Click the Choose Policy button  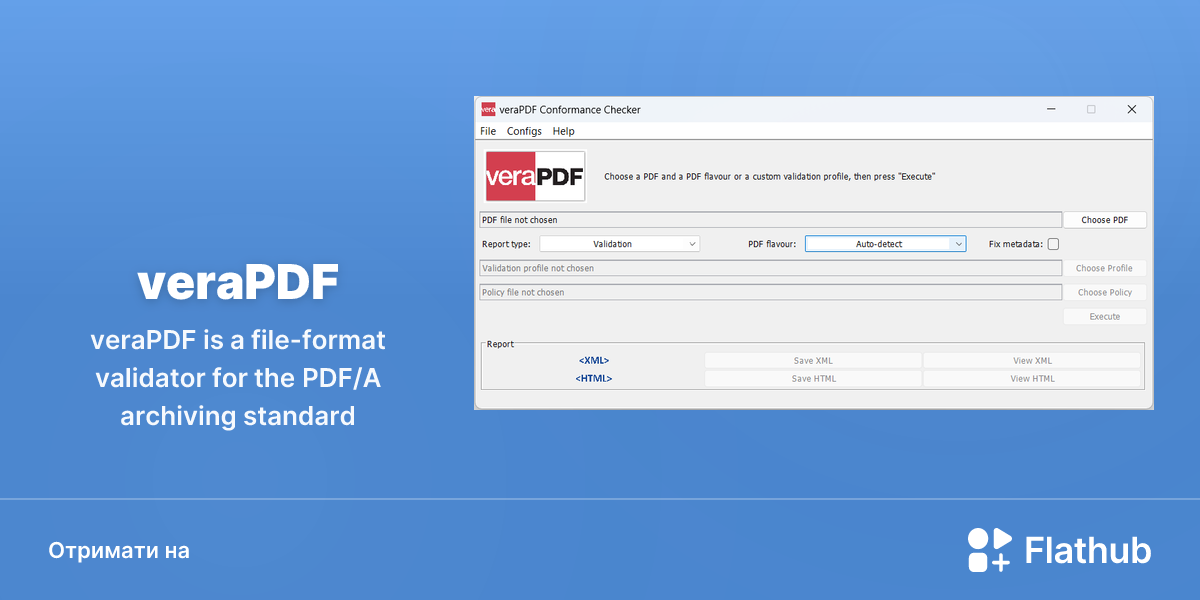1105,292
